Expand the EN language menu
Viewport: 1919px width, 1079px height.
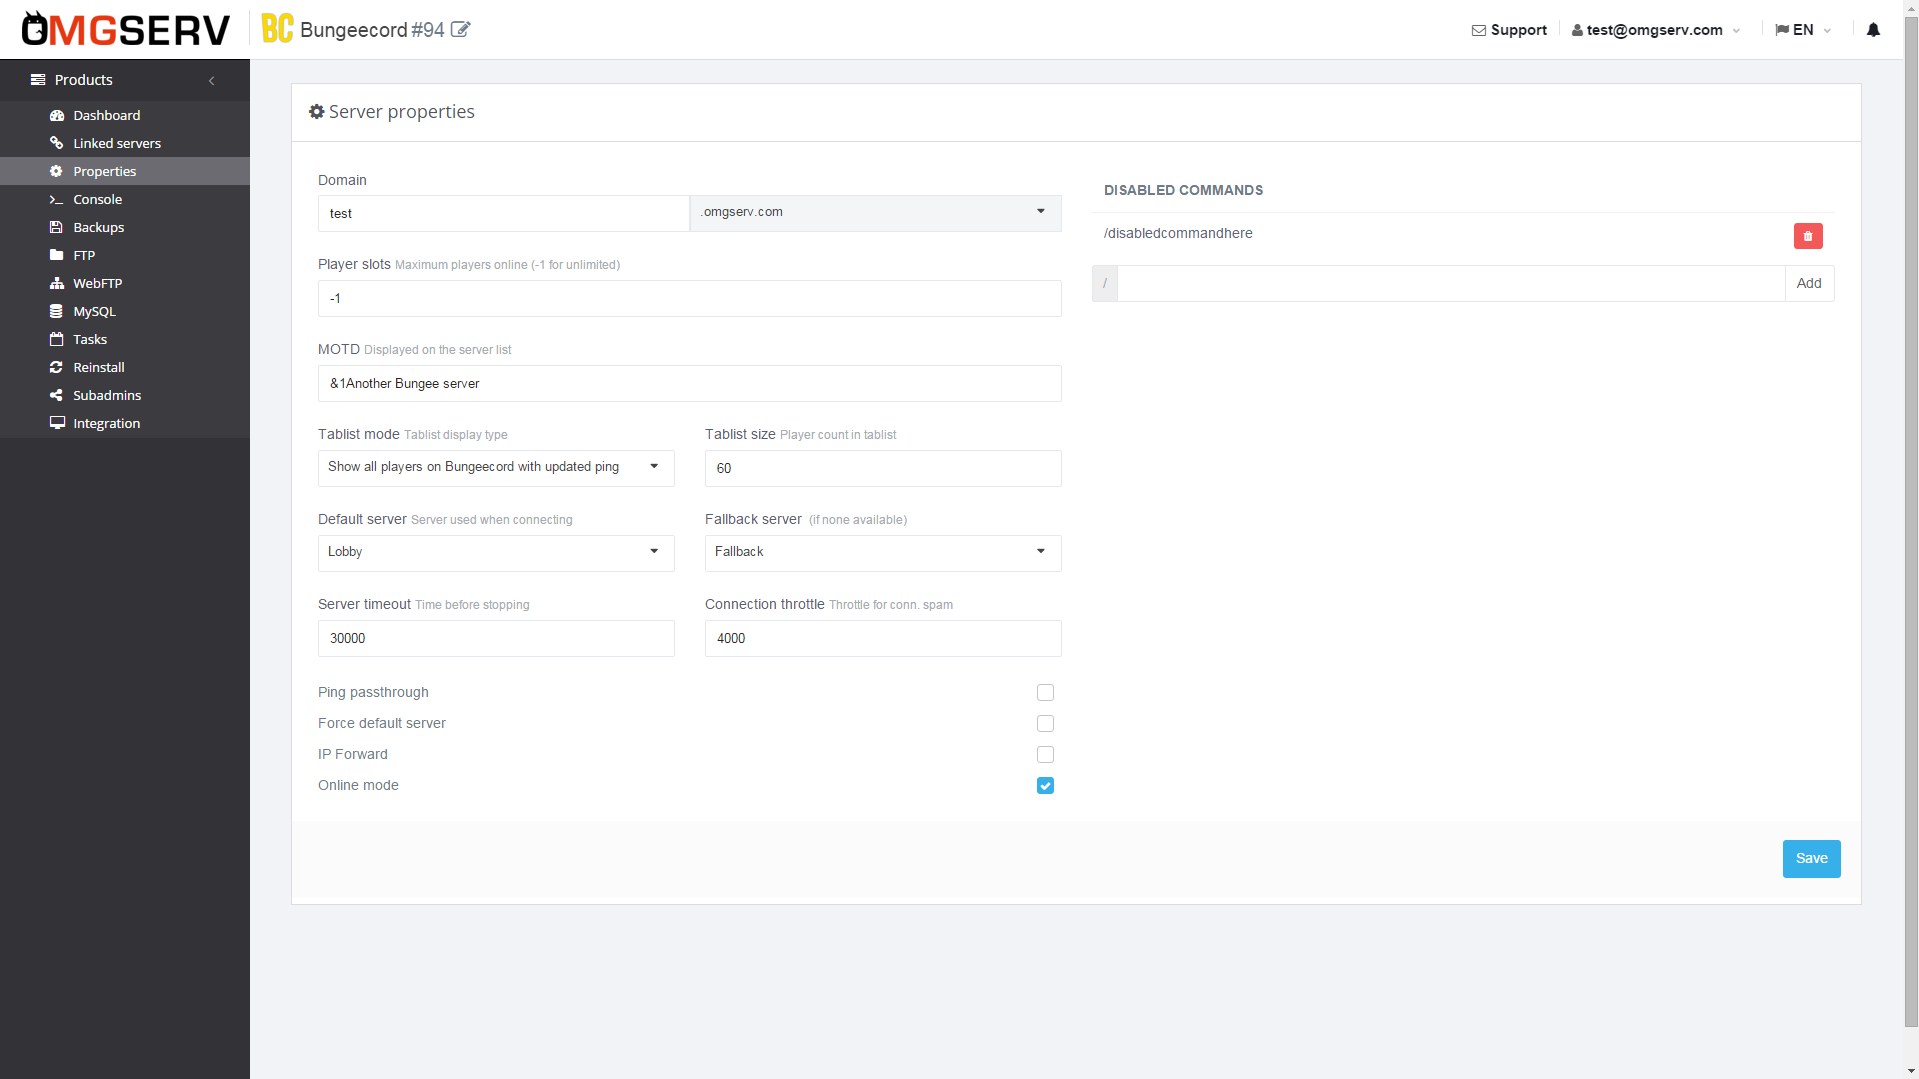(1803, 30)
